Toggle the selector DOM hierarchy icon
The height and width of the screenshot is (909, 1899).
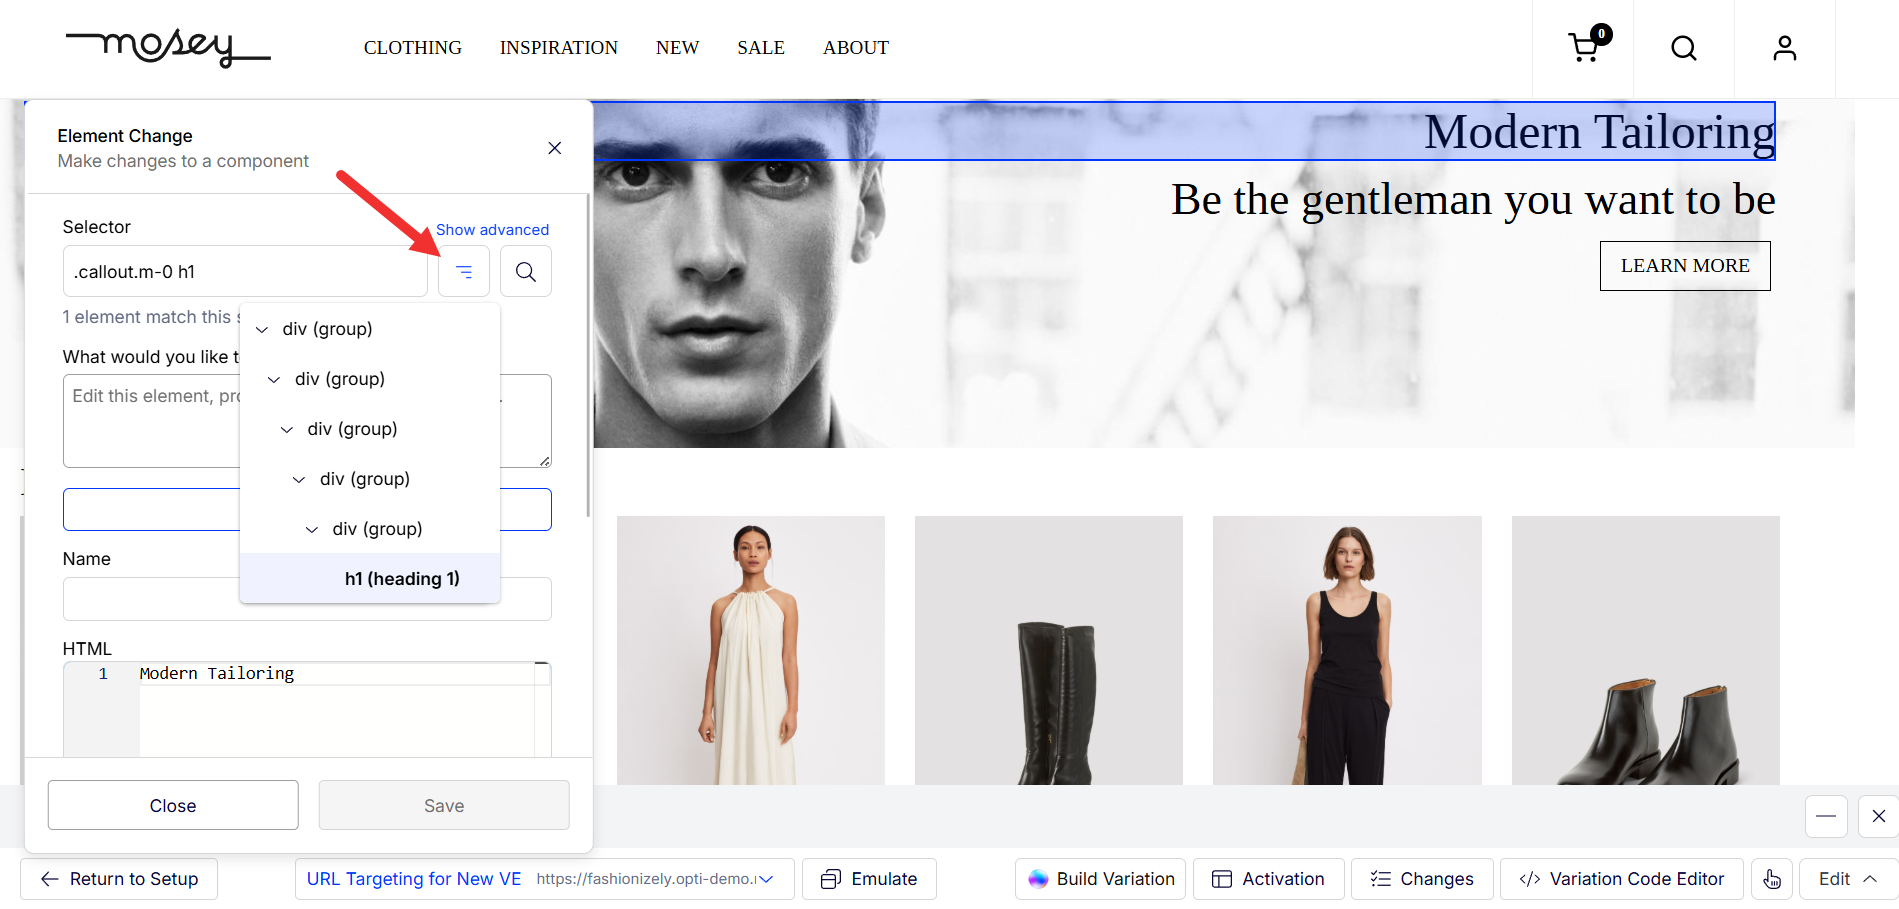[464, 271]
